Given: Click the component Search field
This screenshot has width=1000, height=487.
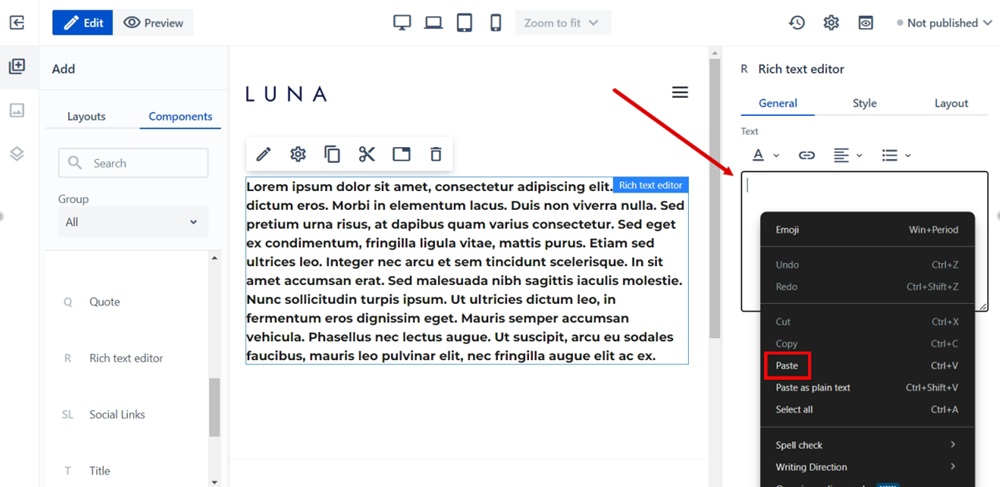Looking at the screenshot, I should point(133,163).
